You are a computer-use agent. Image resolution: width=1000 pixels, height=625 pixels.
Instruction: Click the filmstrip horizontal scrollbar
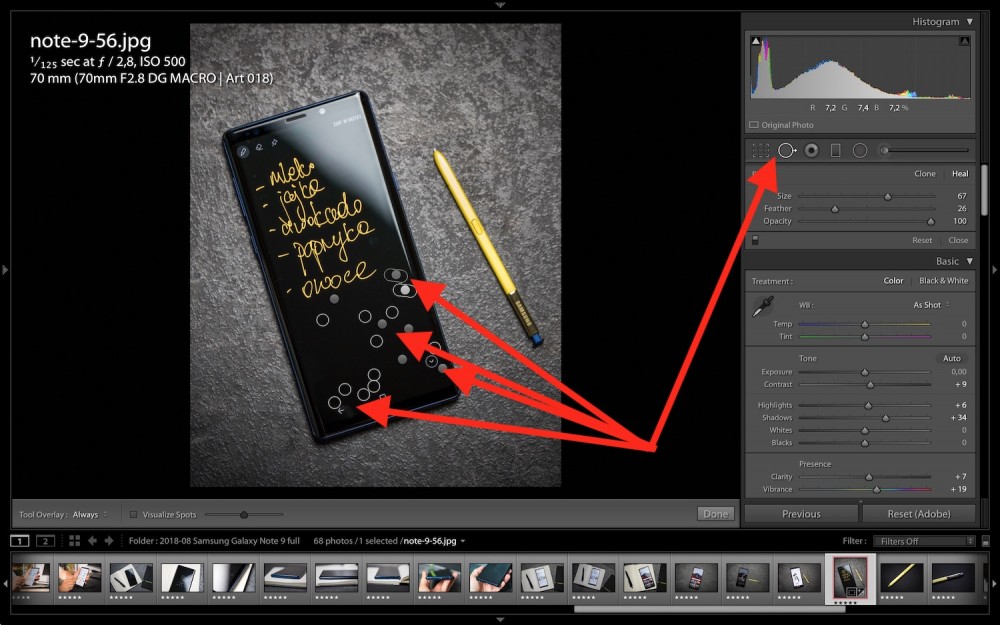click(710, 609)
